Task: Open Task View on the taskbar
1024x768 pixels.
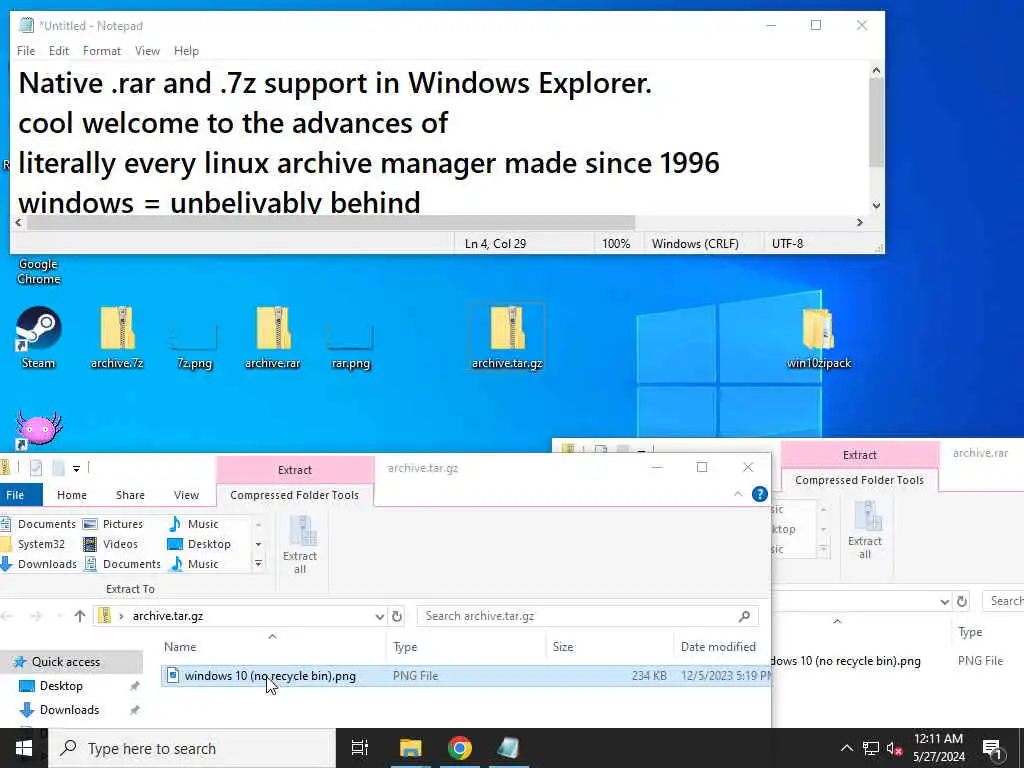Action: (x=359, y=748)
